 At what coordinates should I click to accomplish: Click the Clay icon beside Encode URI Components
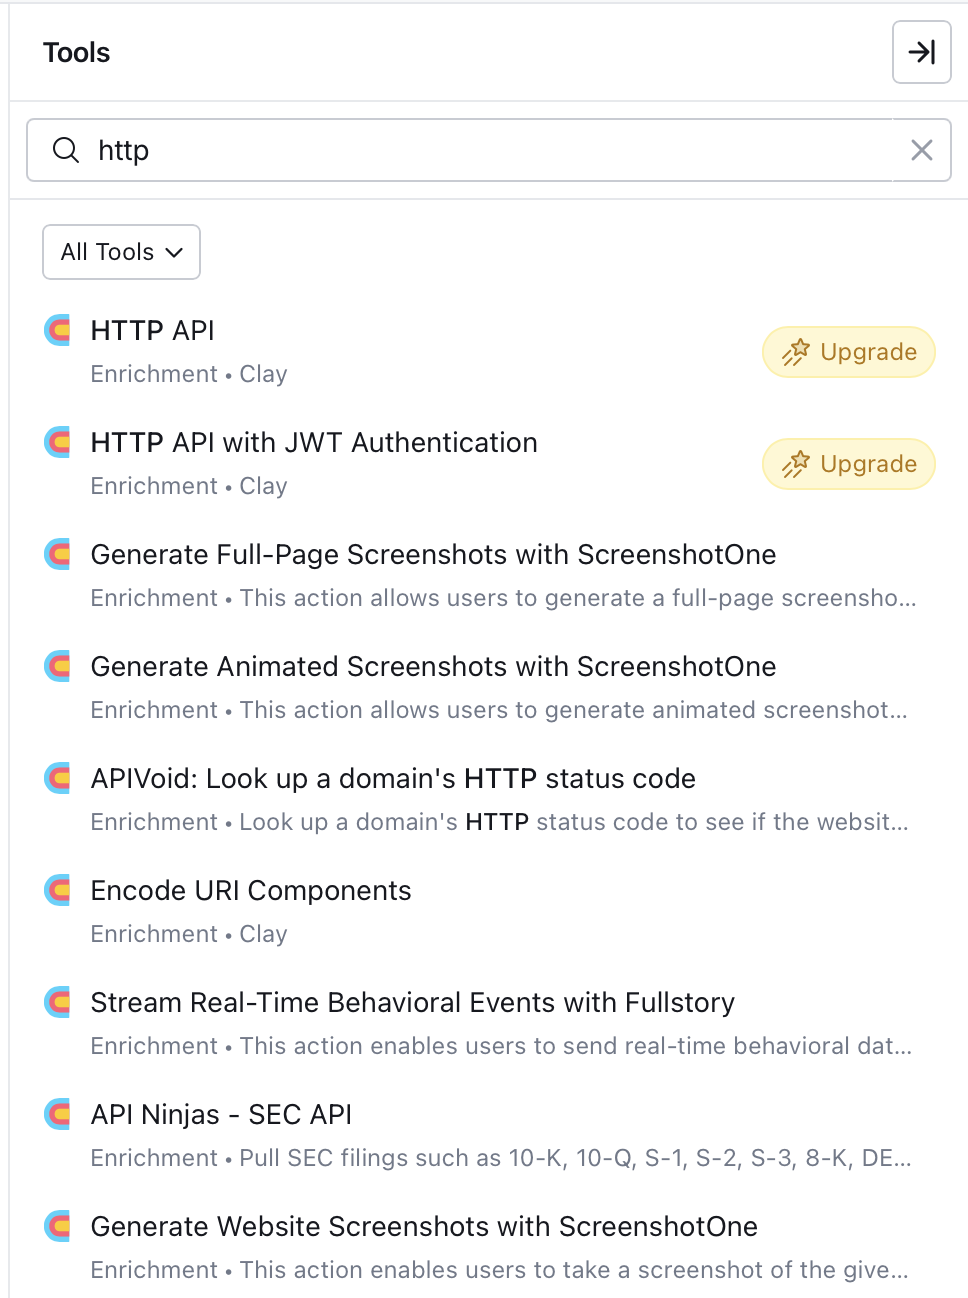click(56, 890)
